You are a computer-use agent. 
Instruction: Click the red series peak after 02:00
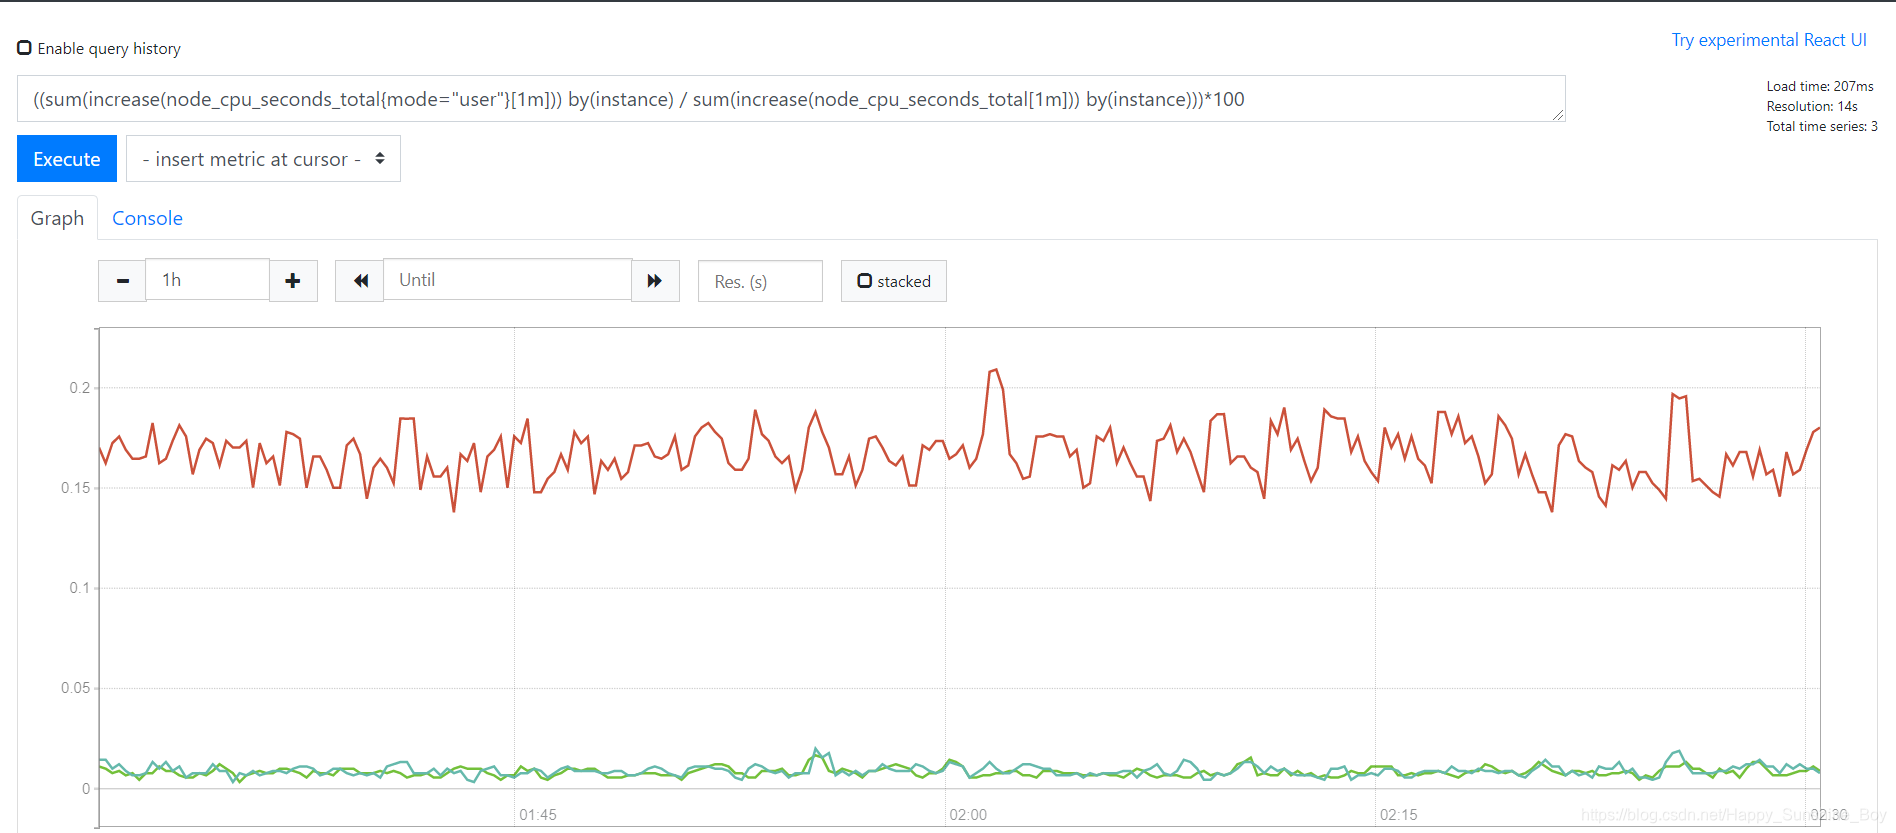(994, 371)
